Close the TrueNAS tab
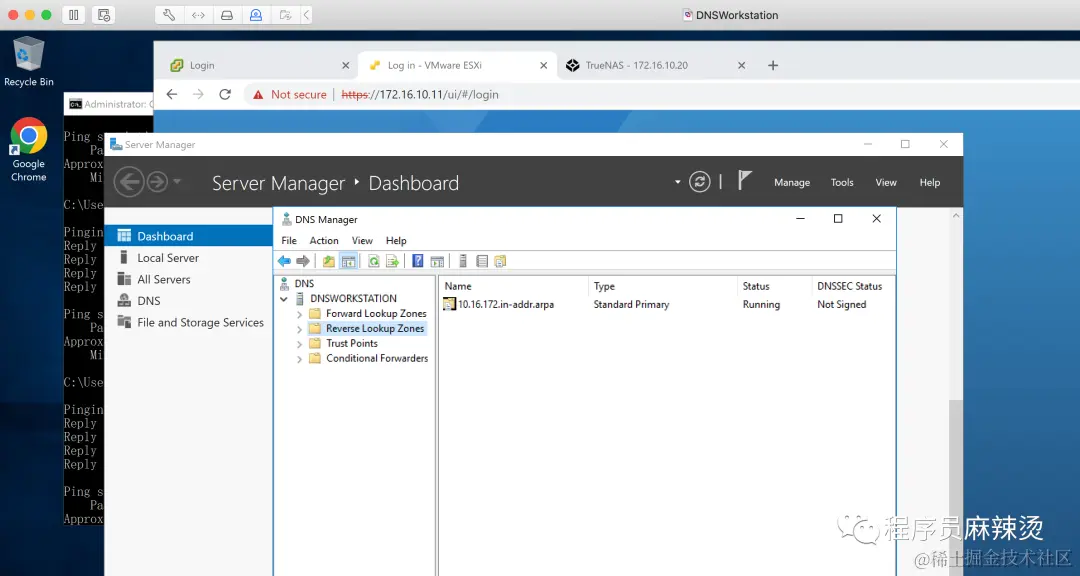Screen dimensions: 1080x576 pos(741,65)
